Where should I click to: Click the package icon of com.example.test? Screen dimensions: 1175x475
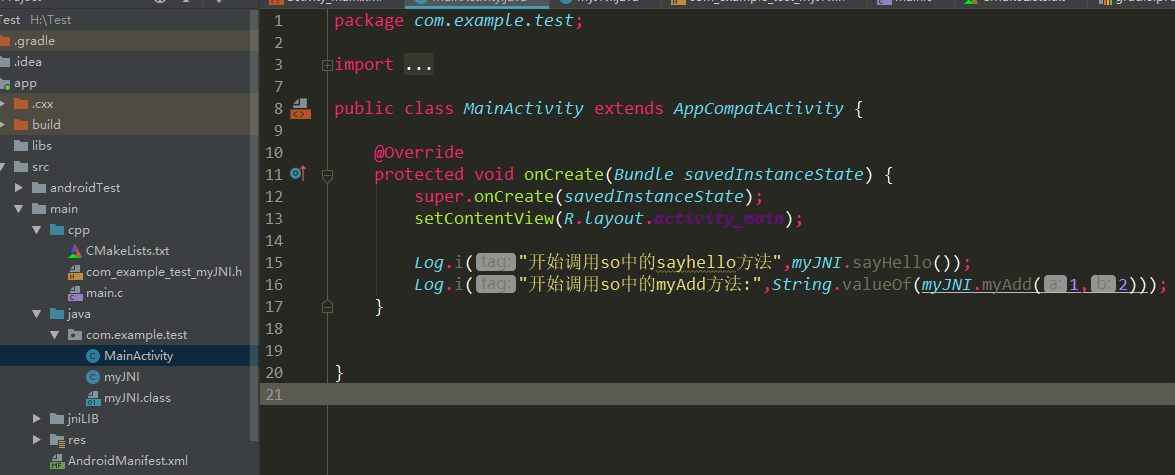[74, 335]
